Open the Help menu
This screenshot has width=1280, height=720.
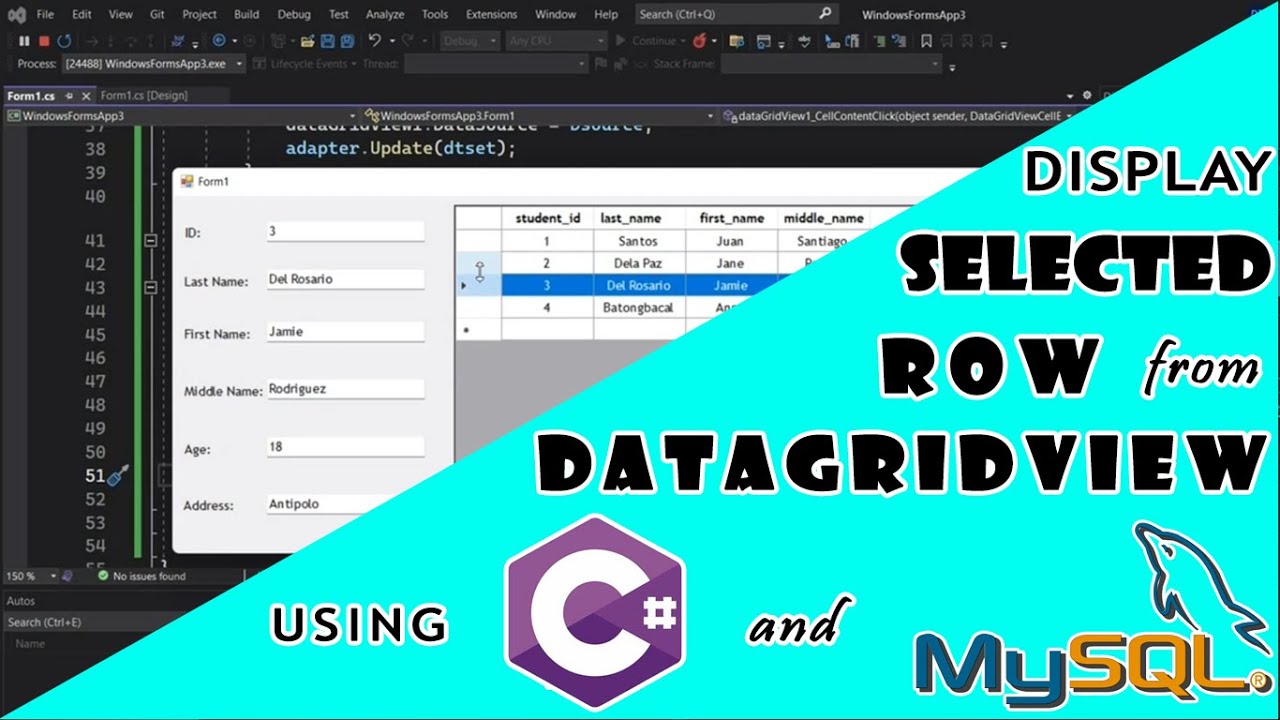(x=606, y=14)
